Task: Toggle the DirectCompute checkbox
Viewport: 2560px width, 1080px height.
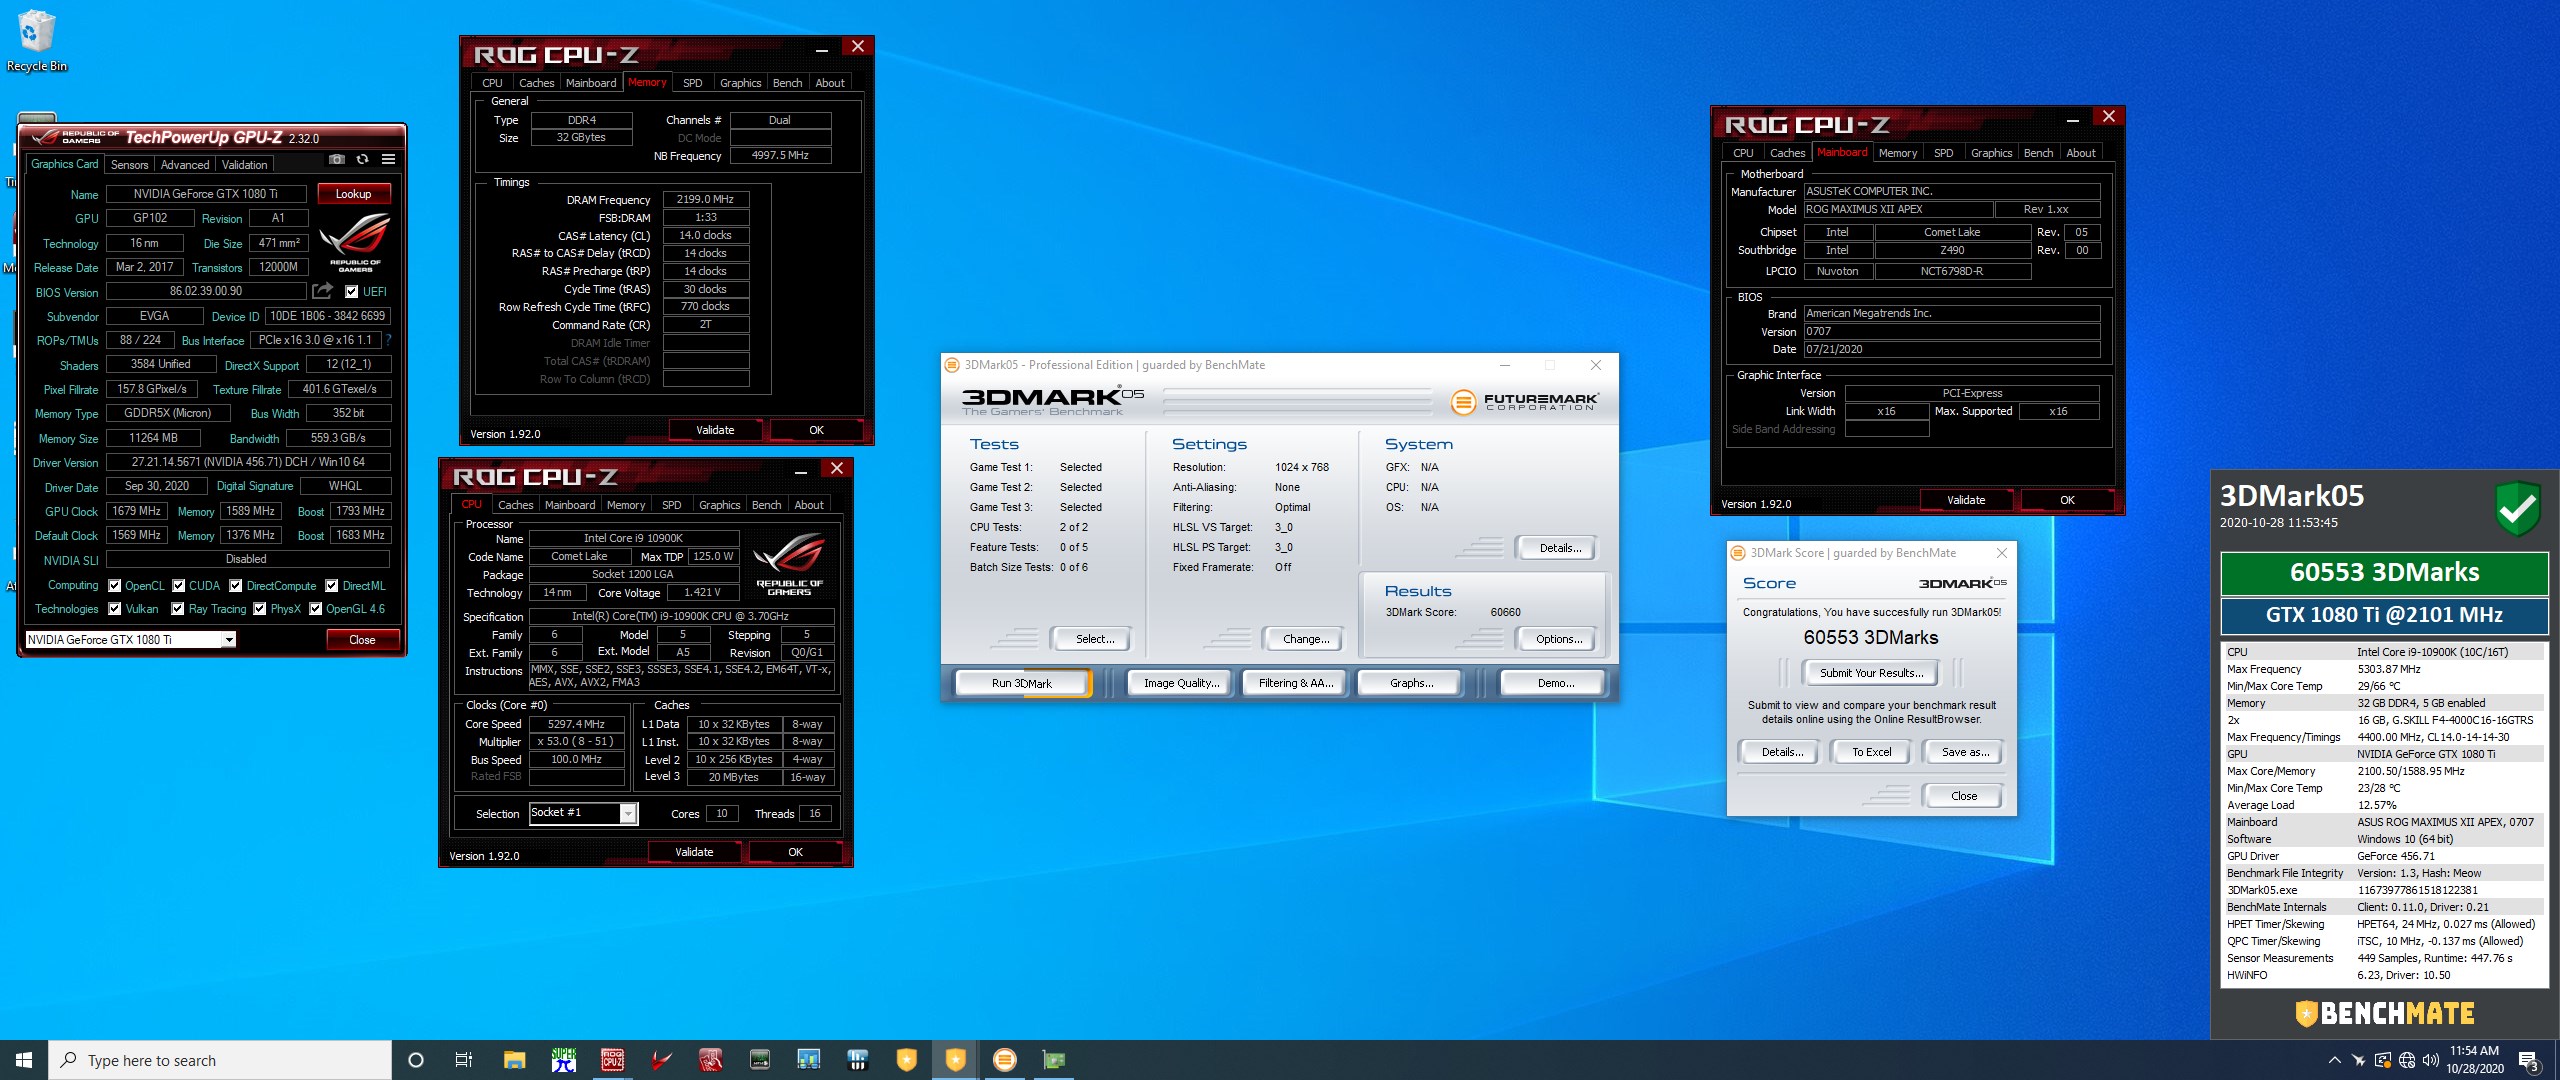Action: (236, 586)
